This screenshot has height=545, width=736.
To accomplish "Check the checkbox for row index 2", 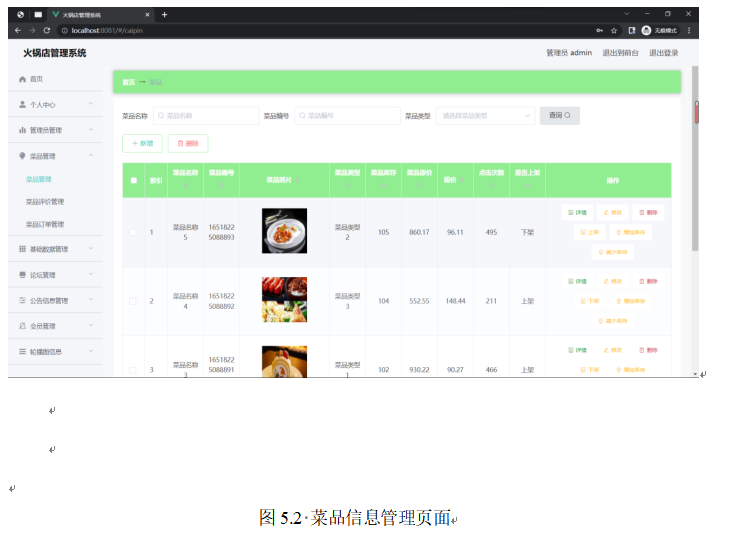I will click(x=133, y=301).
